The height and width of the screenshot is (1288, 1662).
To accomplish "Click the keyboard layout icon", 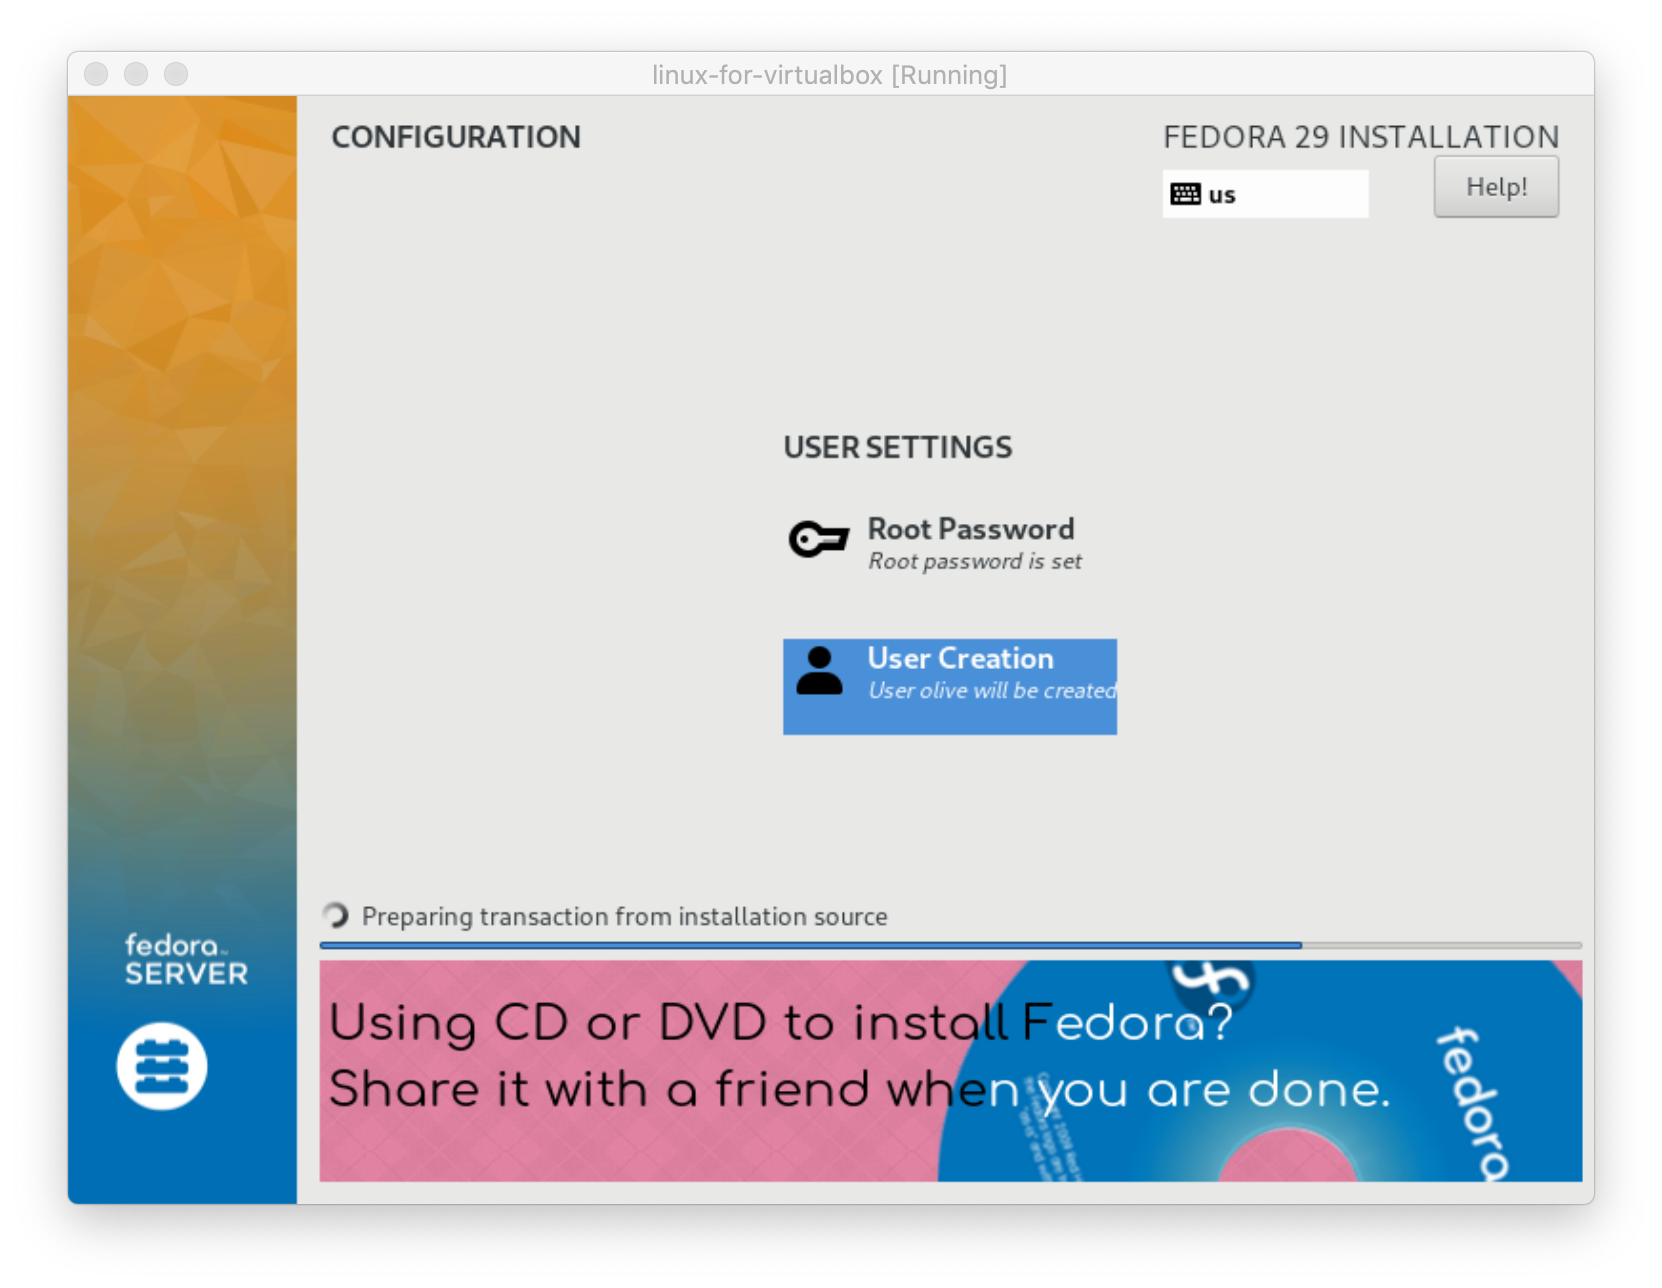I will [x=1185, y=194].
